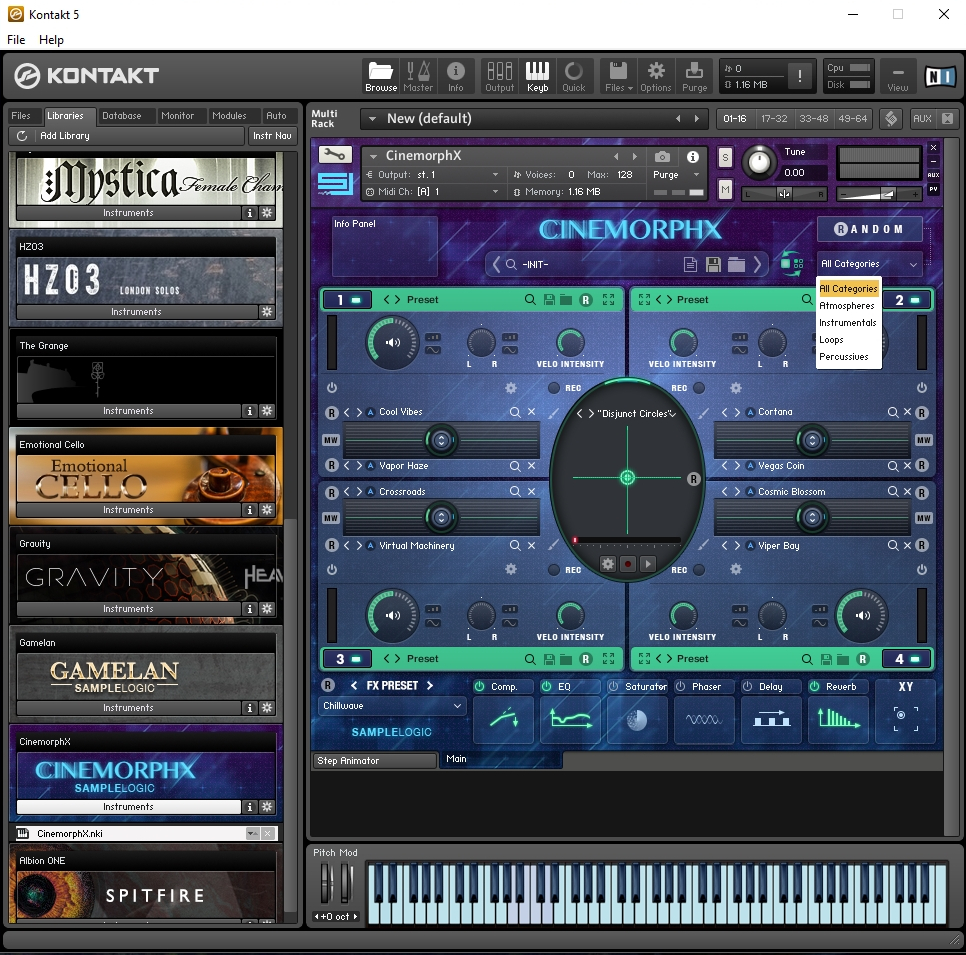Open the EQ effect graphic
This screenshot has width=966, height=955.
570,719
